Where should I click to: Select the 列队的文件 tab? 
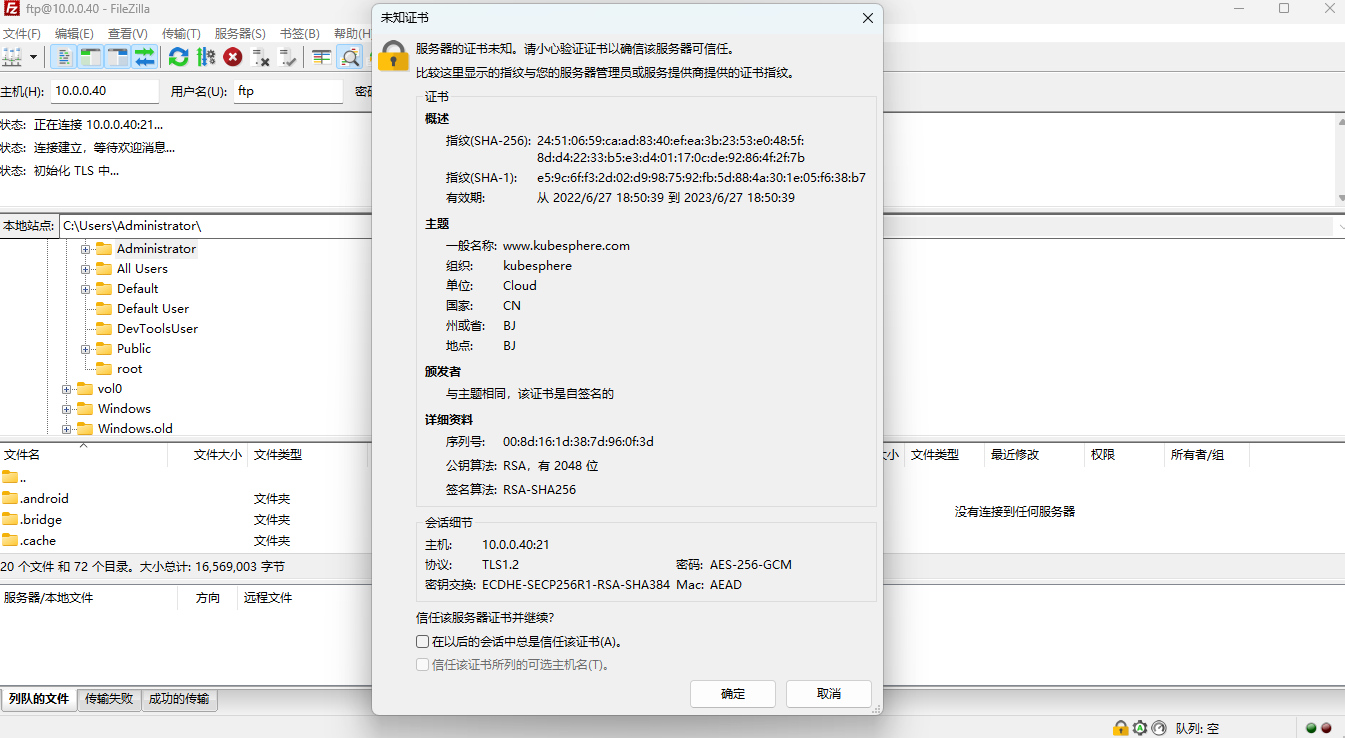[x=39, y=699]
